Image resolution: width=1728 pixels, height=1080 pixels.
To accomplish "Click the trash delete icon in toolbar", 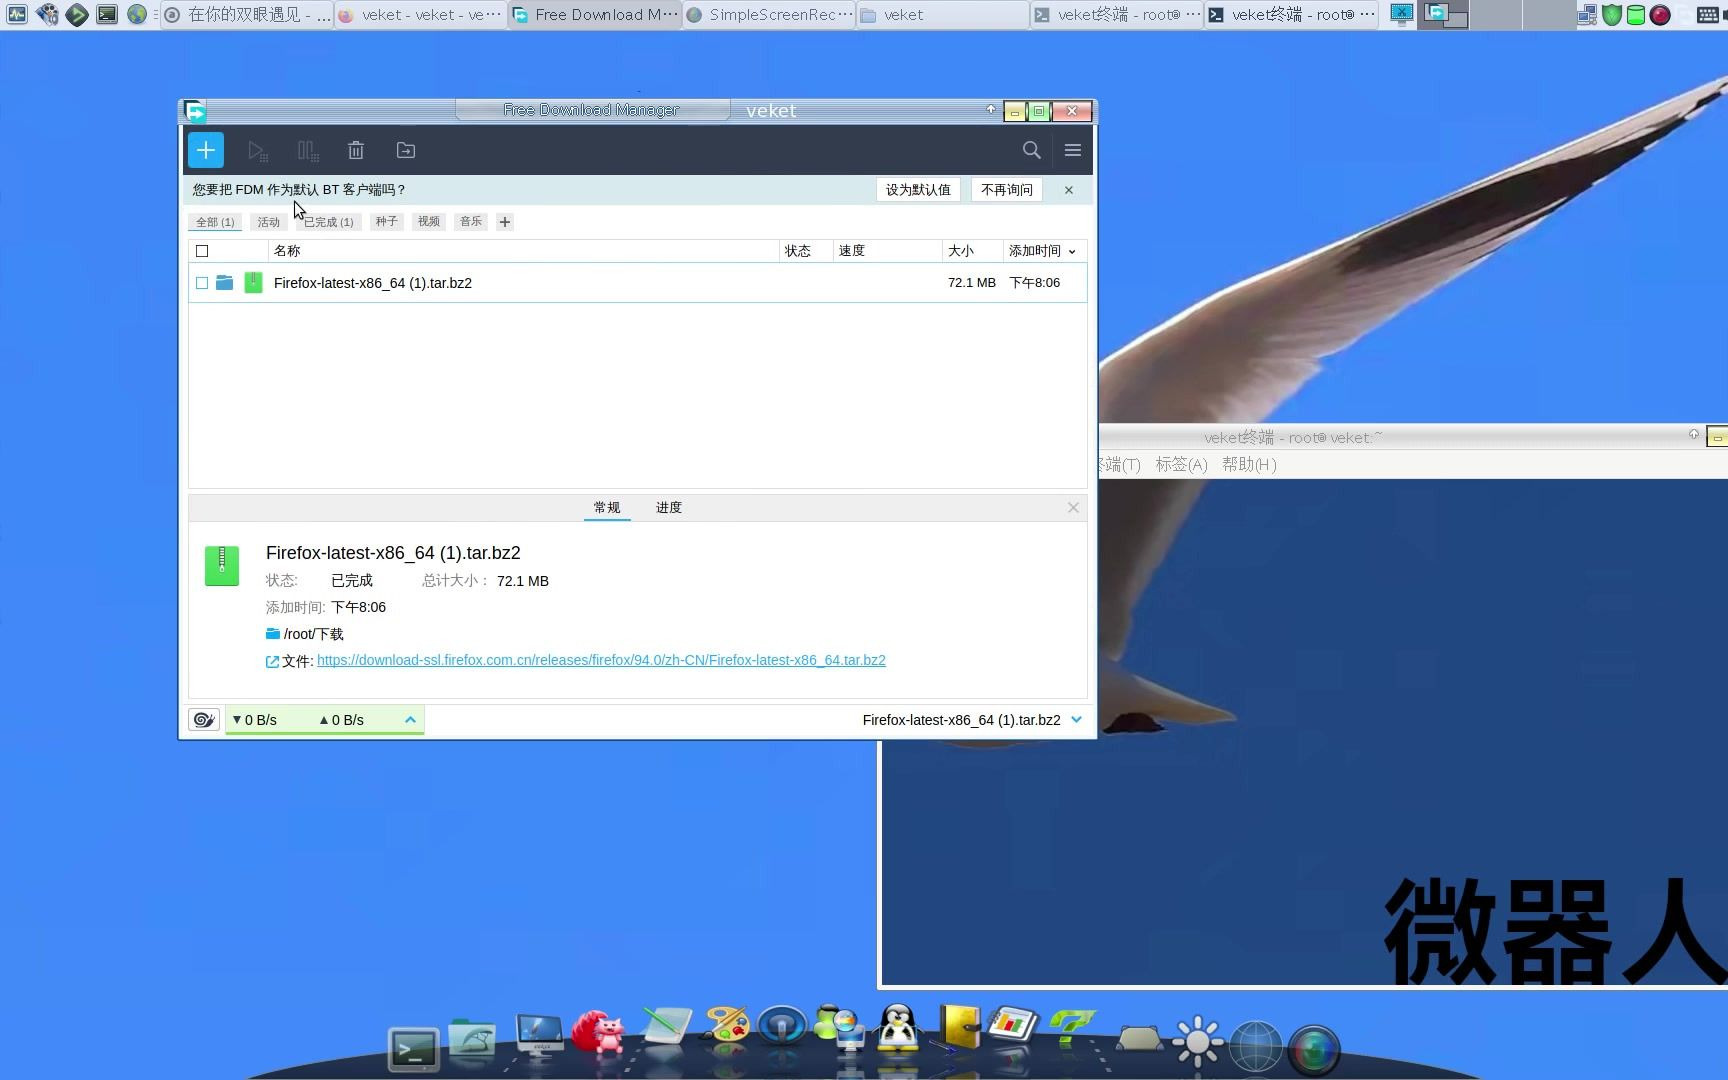I will point(356,150).
